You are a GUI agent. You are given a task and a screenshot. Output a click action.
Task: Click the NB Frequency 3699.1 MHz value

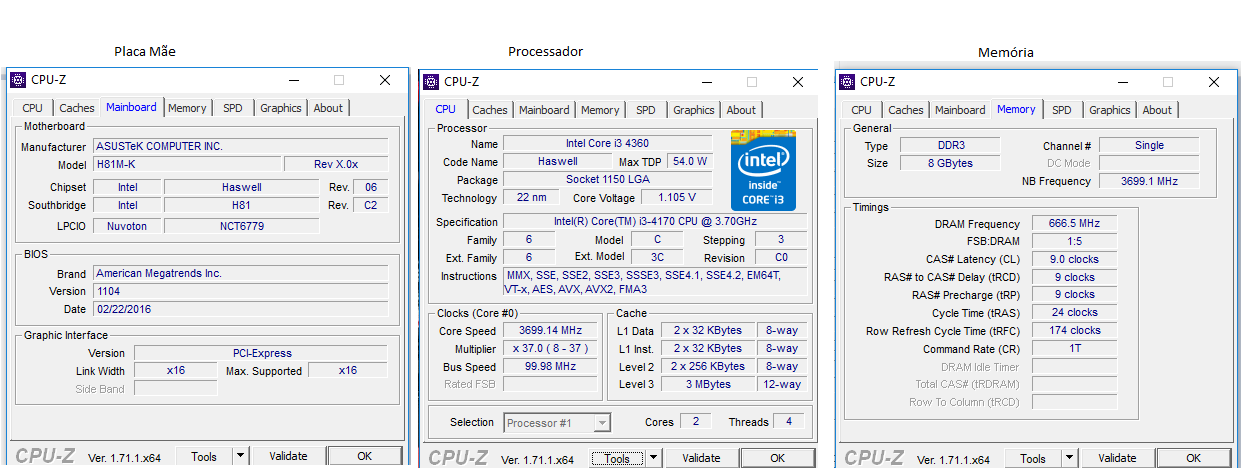tap(1149, 181)
